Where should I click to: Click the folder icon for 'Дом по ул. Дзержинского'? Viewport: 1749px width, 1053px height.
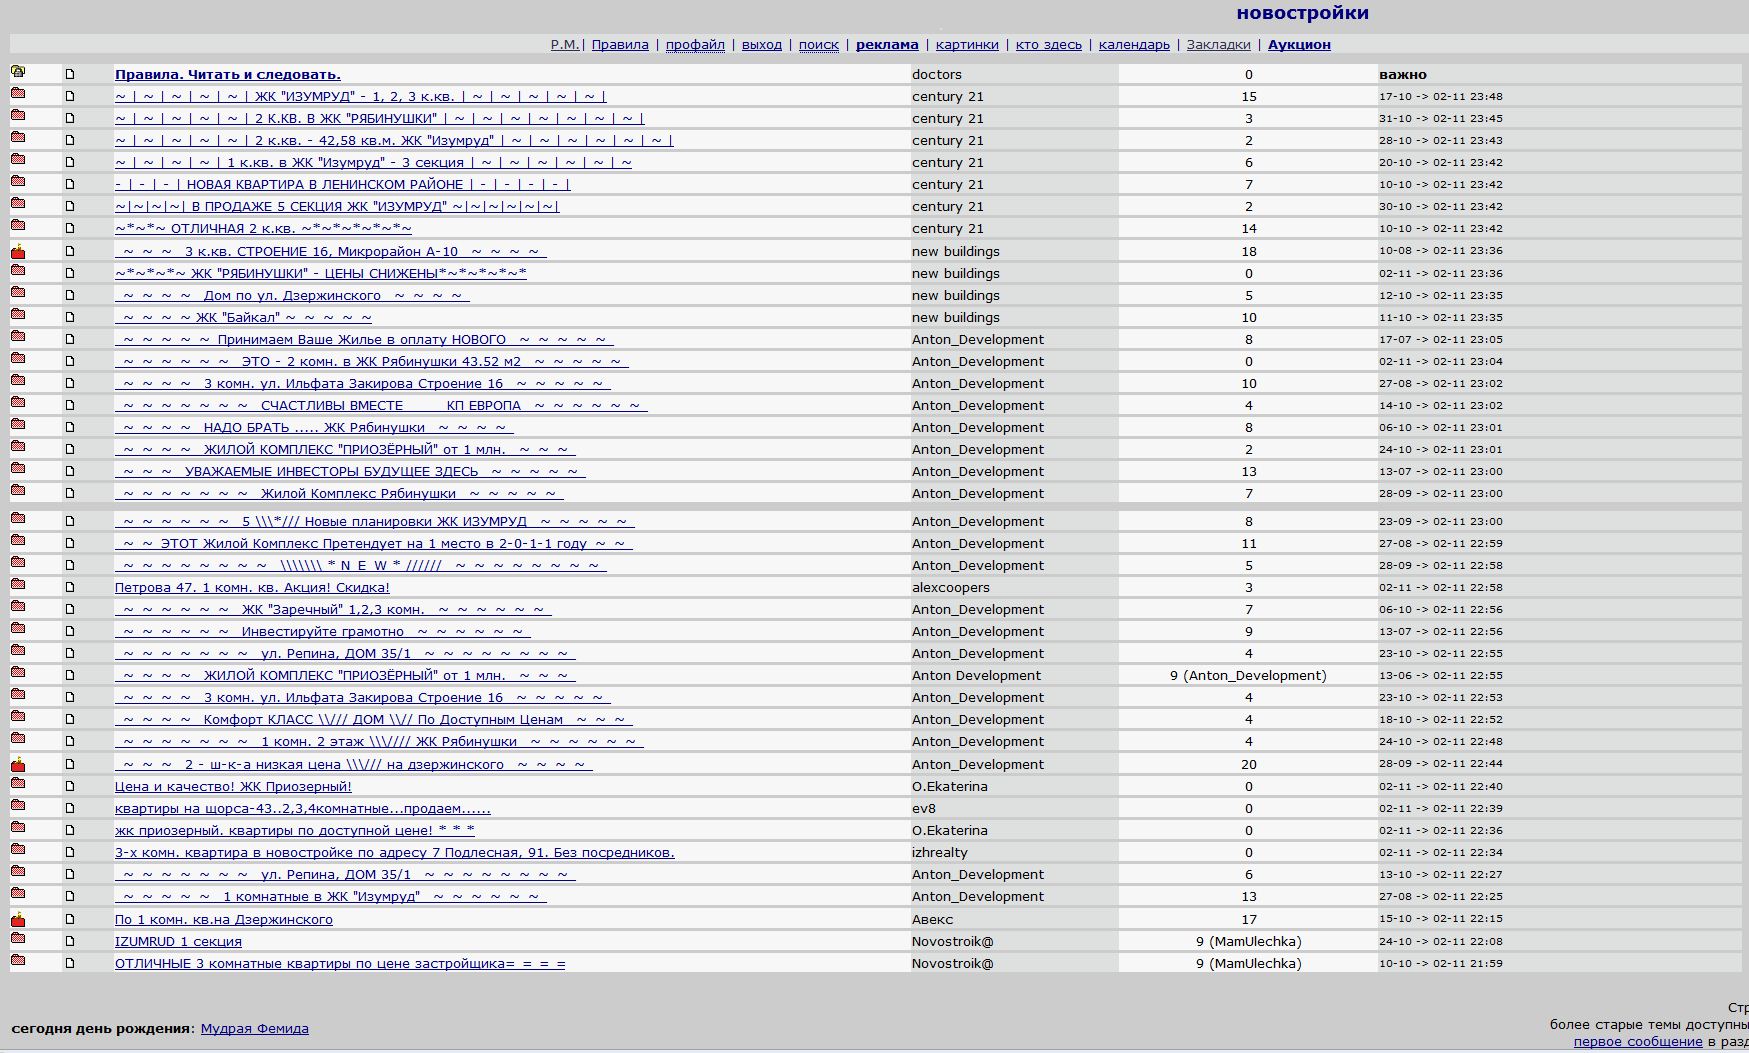tap(18, 293)
